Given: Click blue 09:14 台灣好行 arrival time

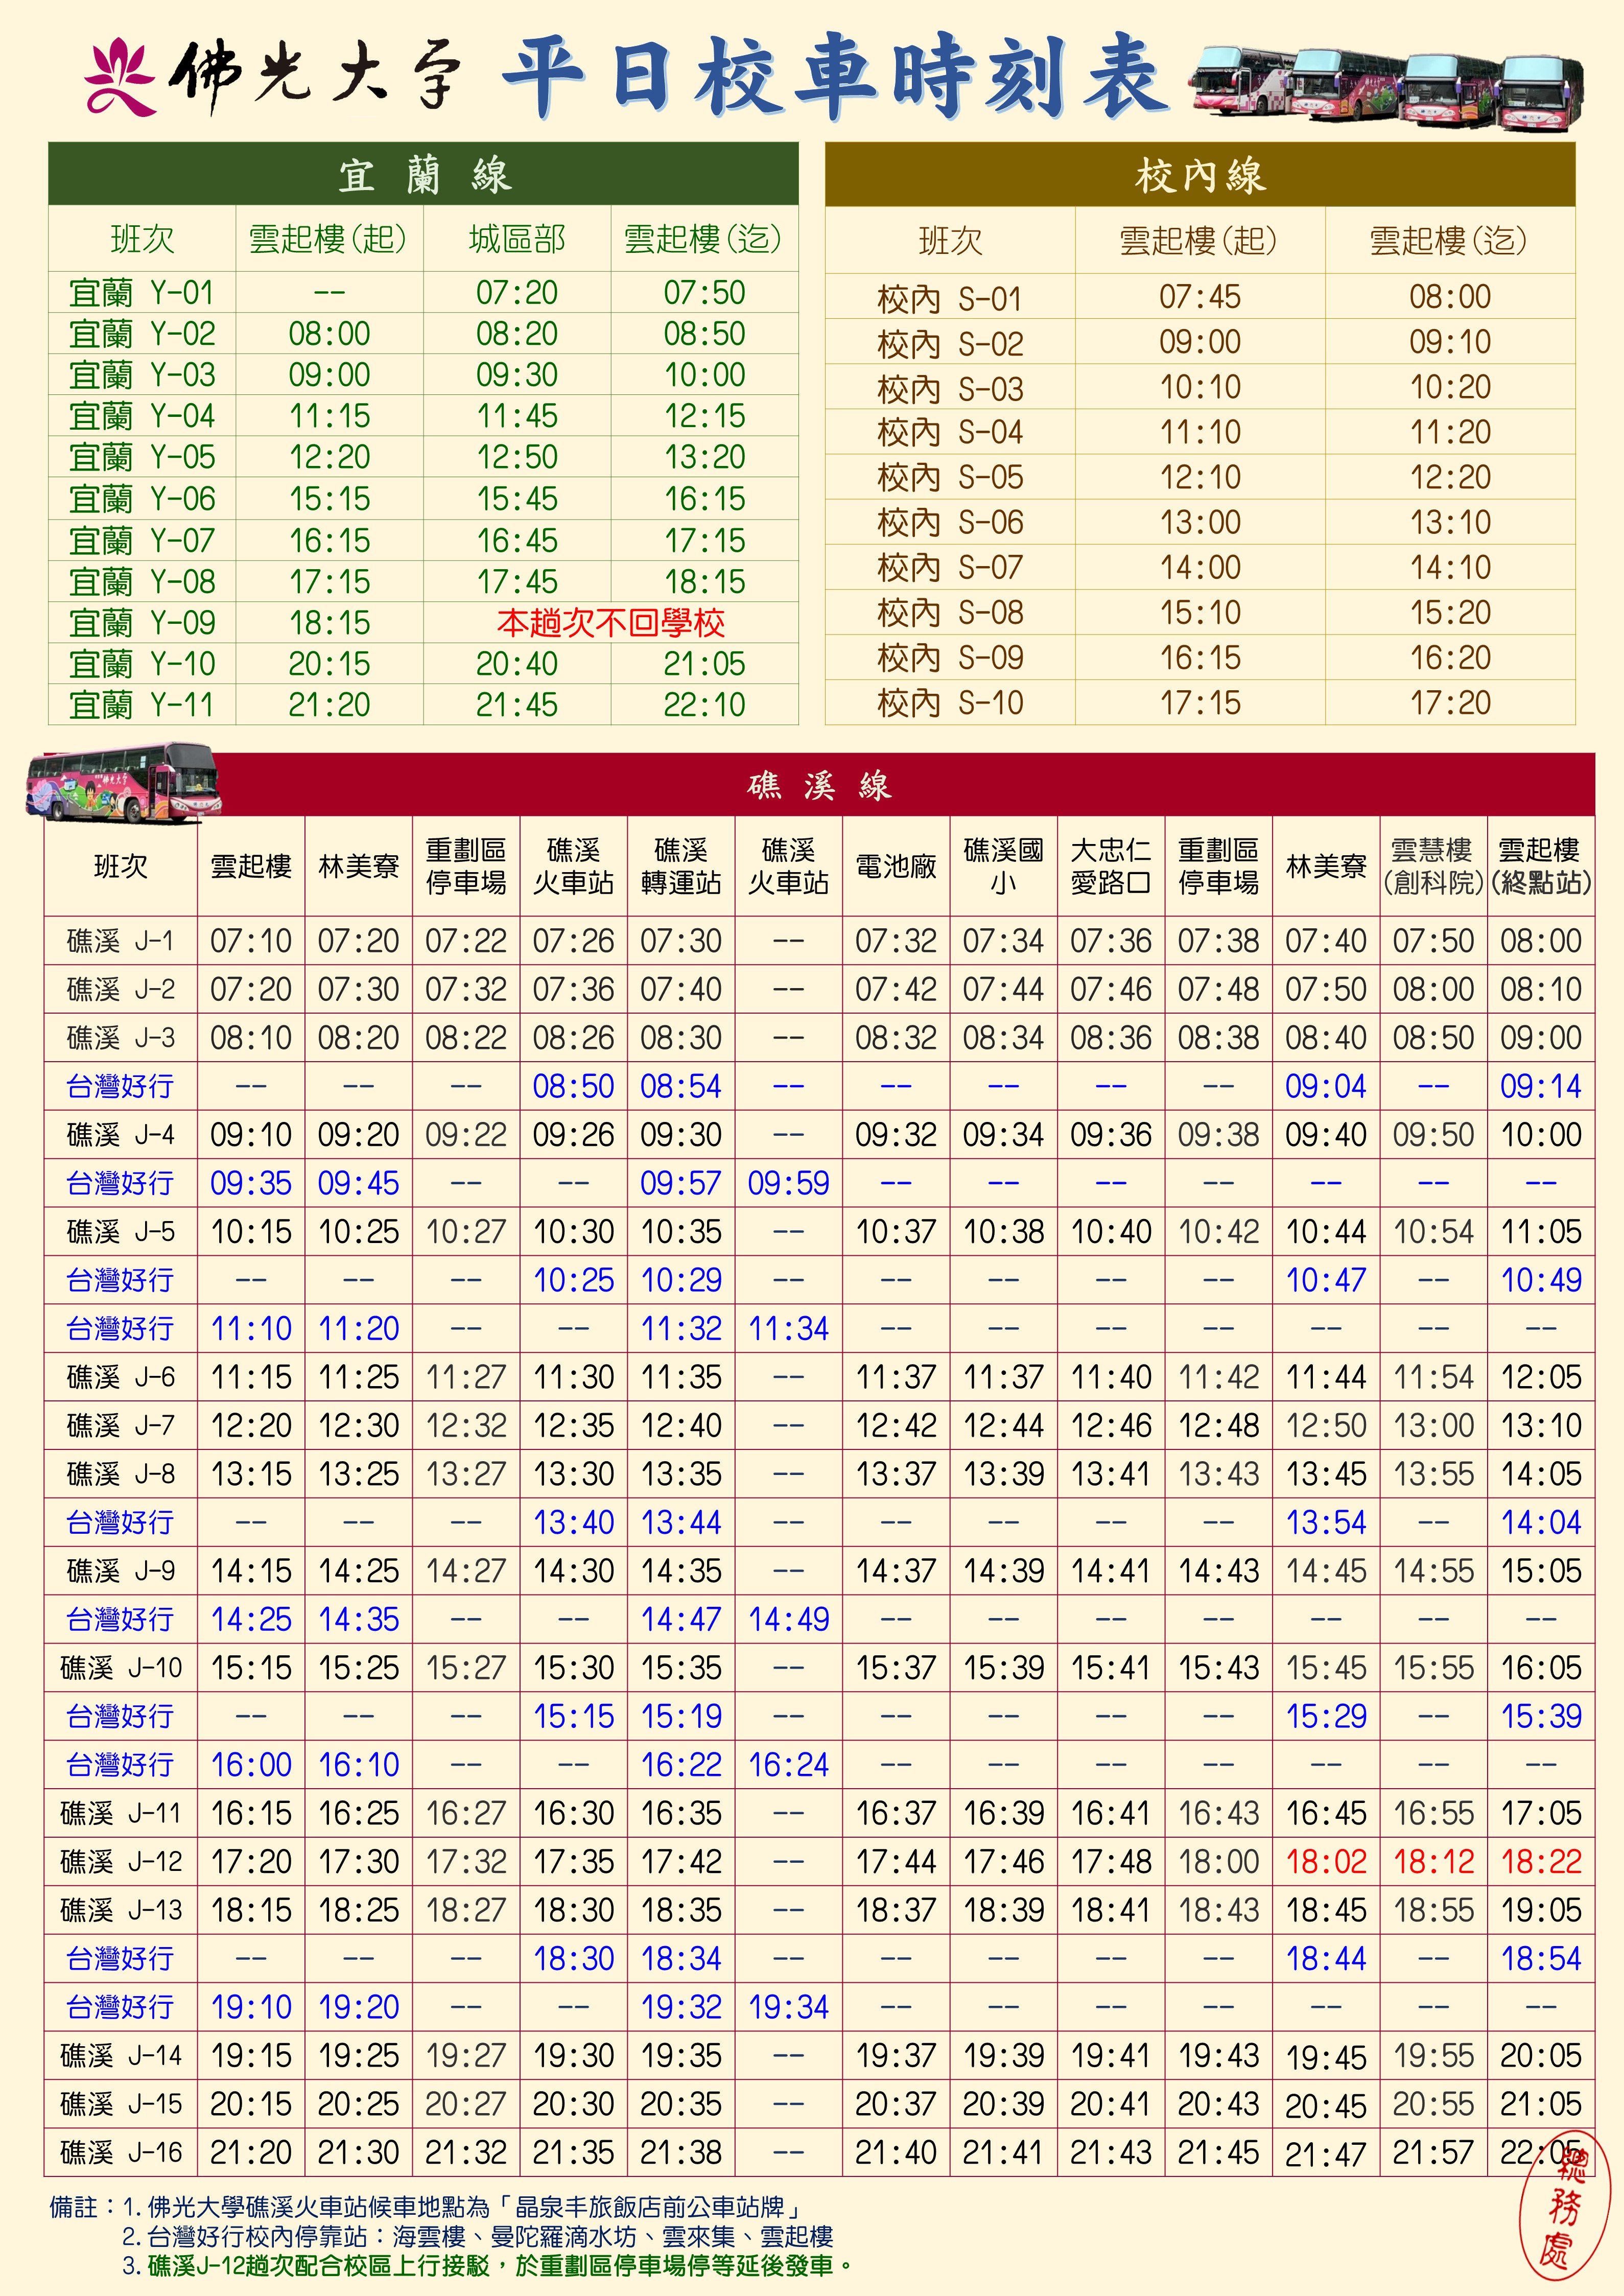Looking at the screenshot, I should click(1541, 1086).
